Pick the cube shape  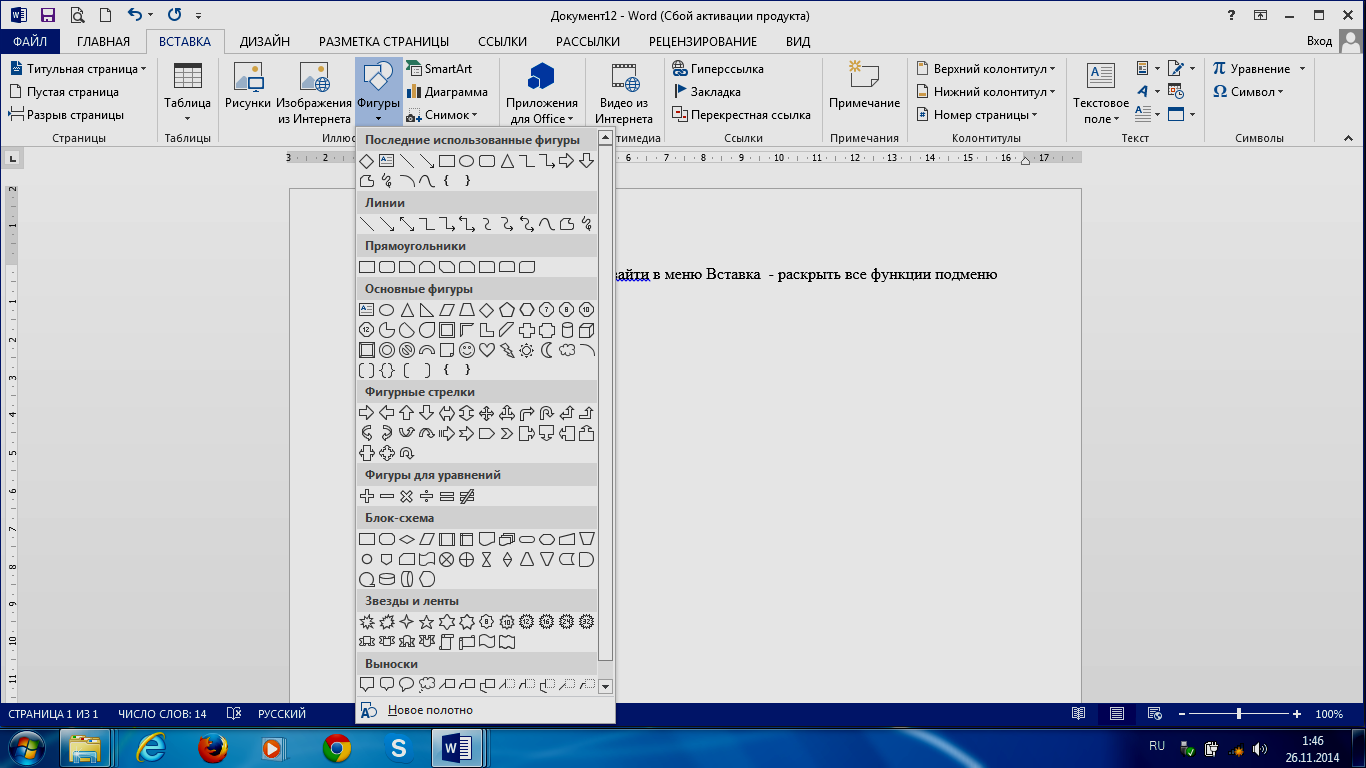(587, 330)
